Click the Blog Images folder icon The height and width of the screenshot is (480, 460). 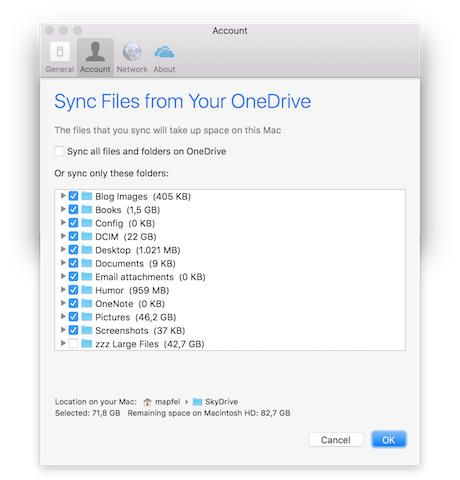[x=87, y=196]
